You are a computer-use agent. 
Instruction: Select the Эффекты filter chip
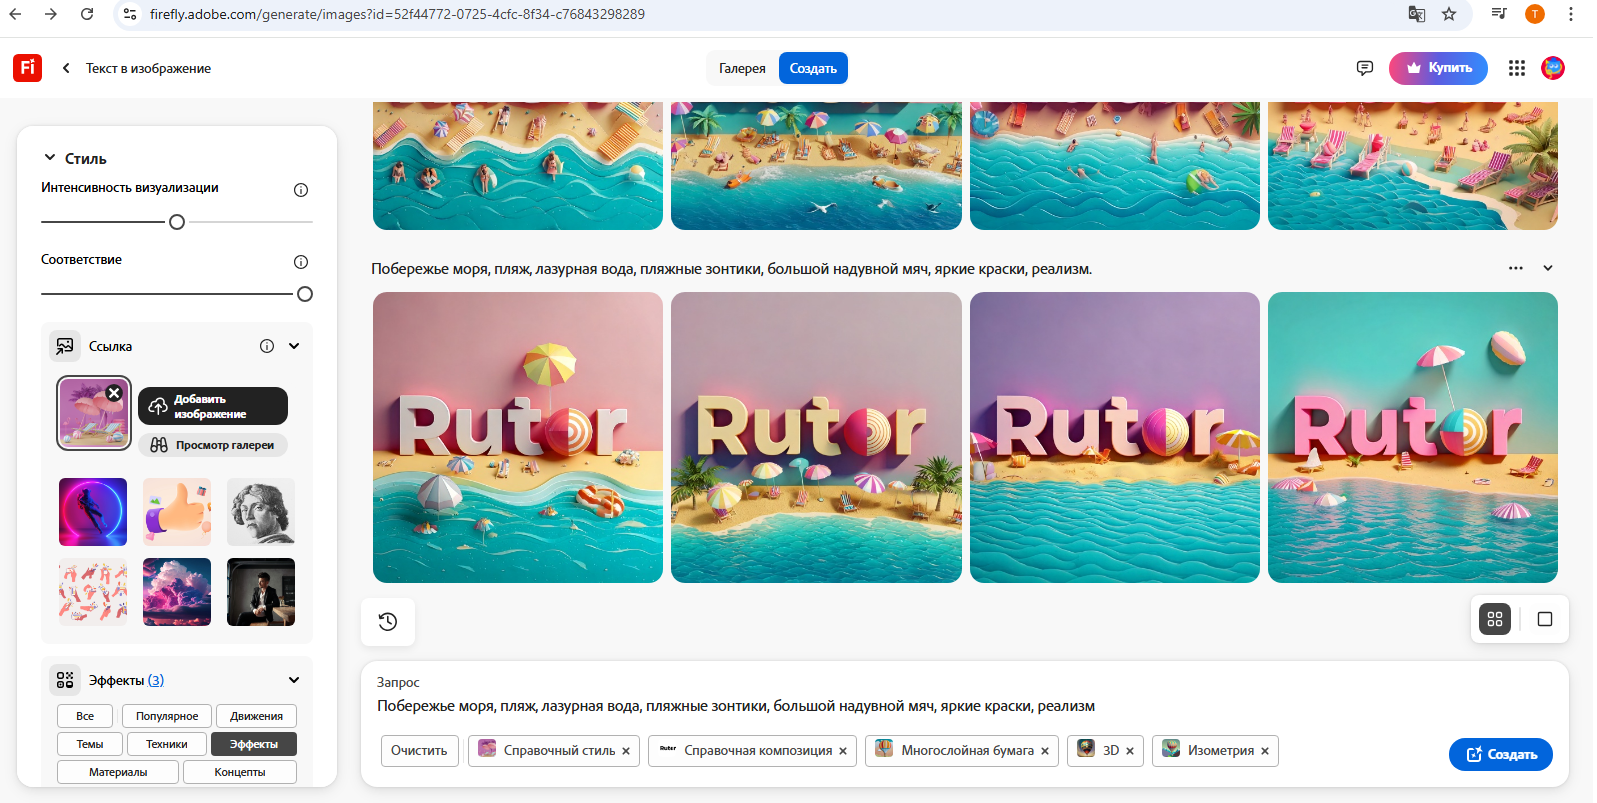coord(254,744)
